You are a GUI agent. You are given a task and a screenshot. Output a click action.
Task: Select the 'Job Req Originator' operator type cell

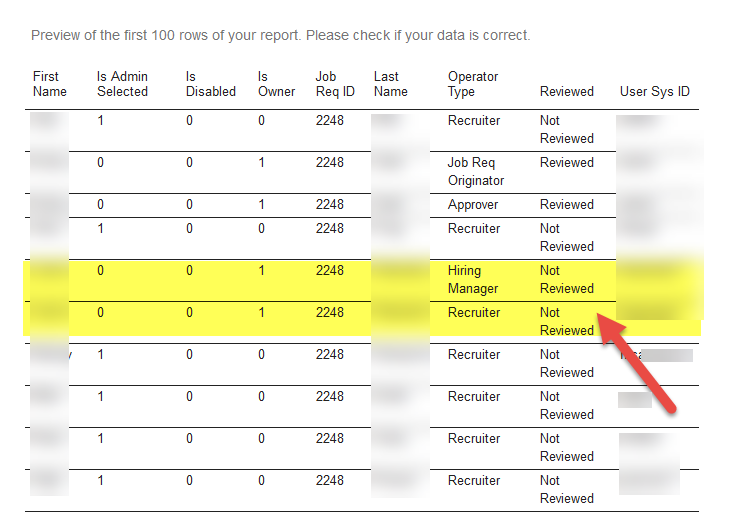[x=476, y=171]
